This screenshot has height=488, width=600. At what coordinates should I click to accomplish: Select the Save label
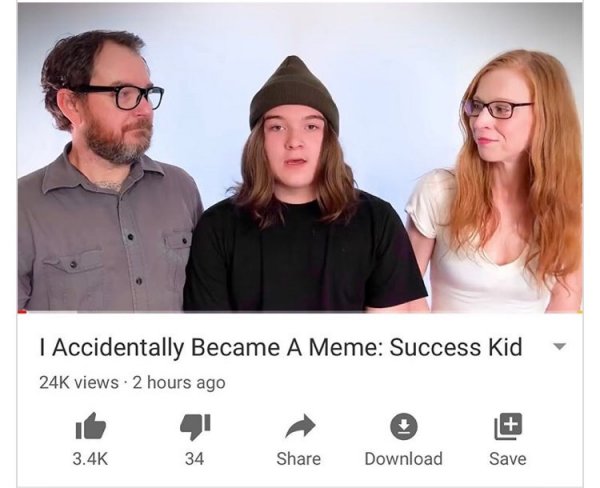pyautogui.click(x=508, y=459)
